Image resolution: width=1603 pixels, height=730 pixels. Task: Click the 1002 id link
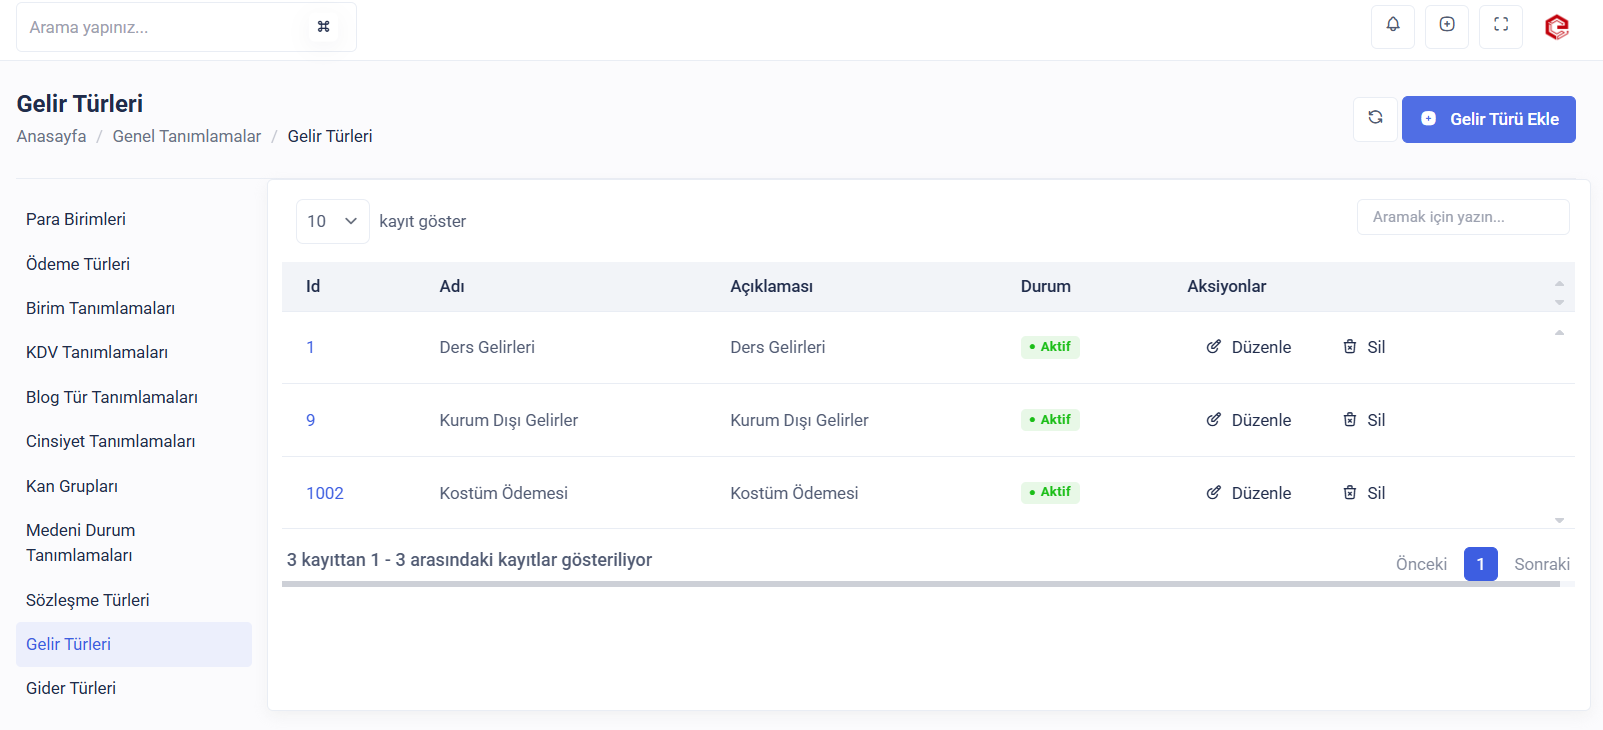pyautogui.click(x=325, y=493)
